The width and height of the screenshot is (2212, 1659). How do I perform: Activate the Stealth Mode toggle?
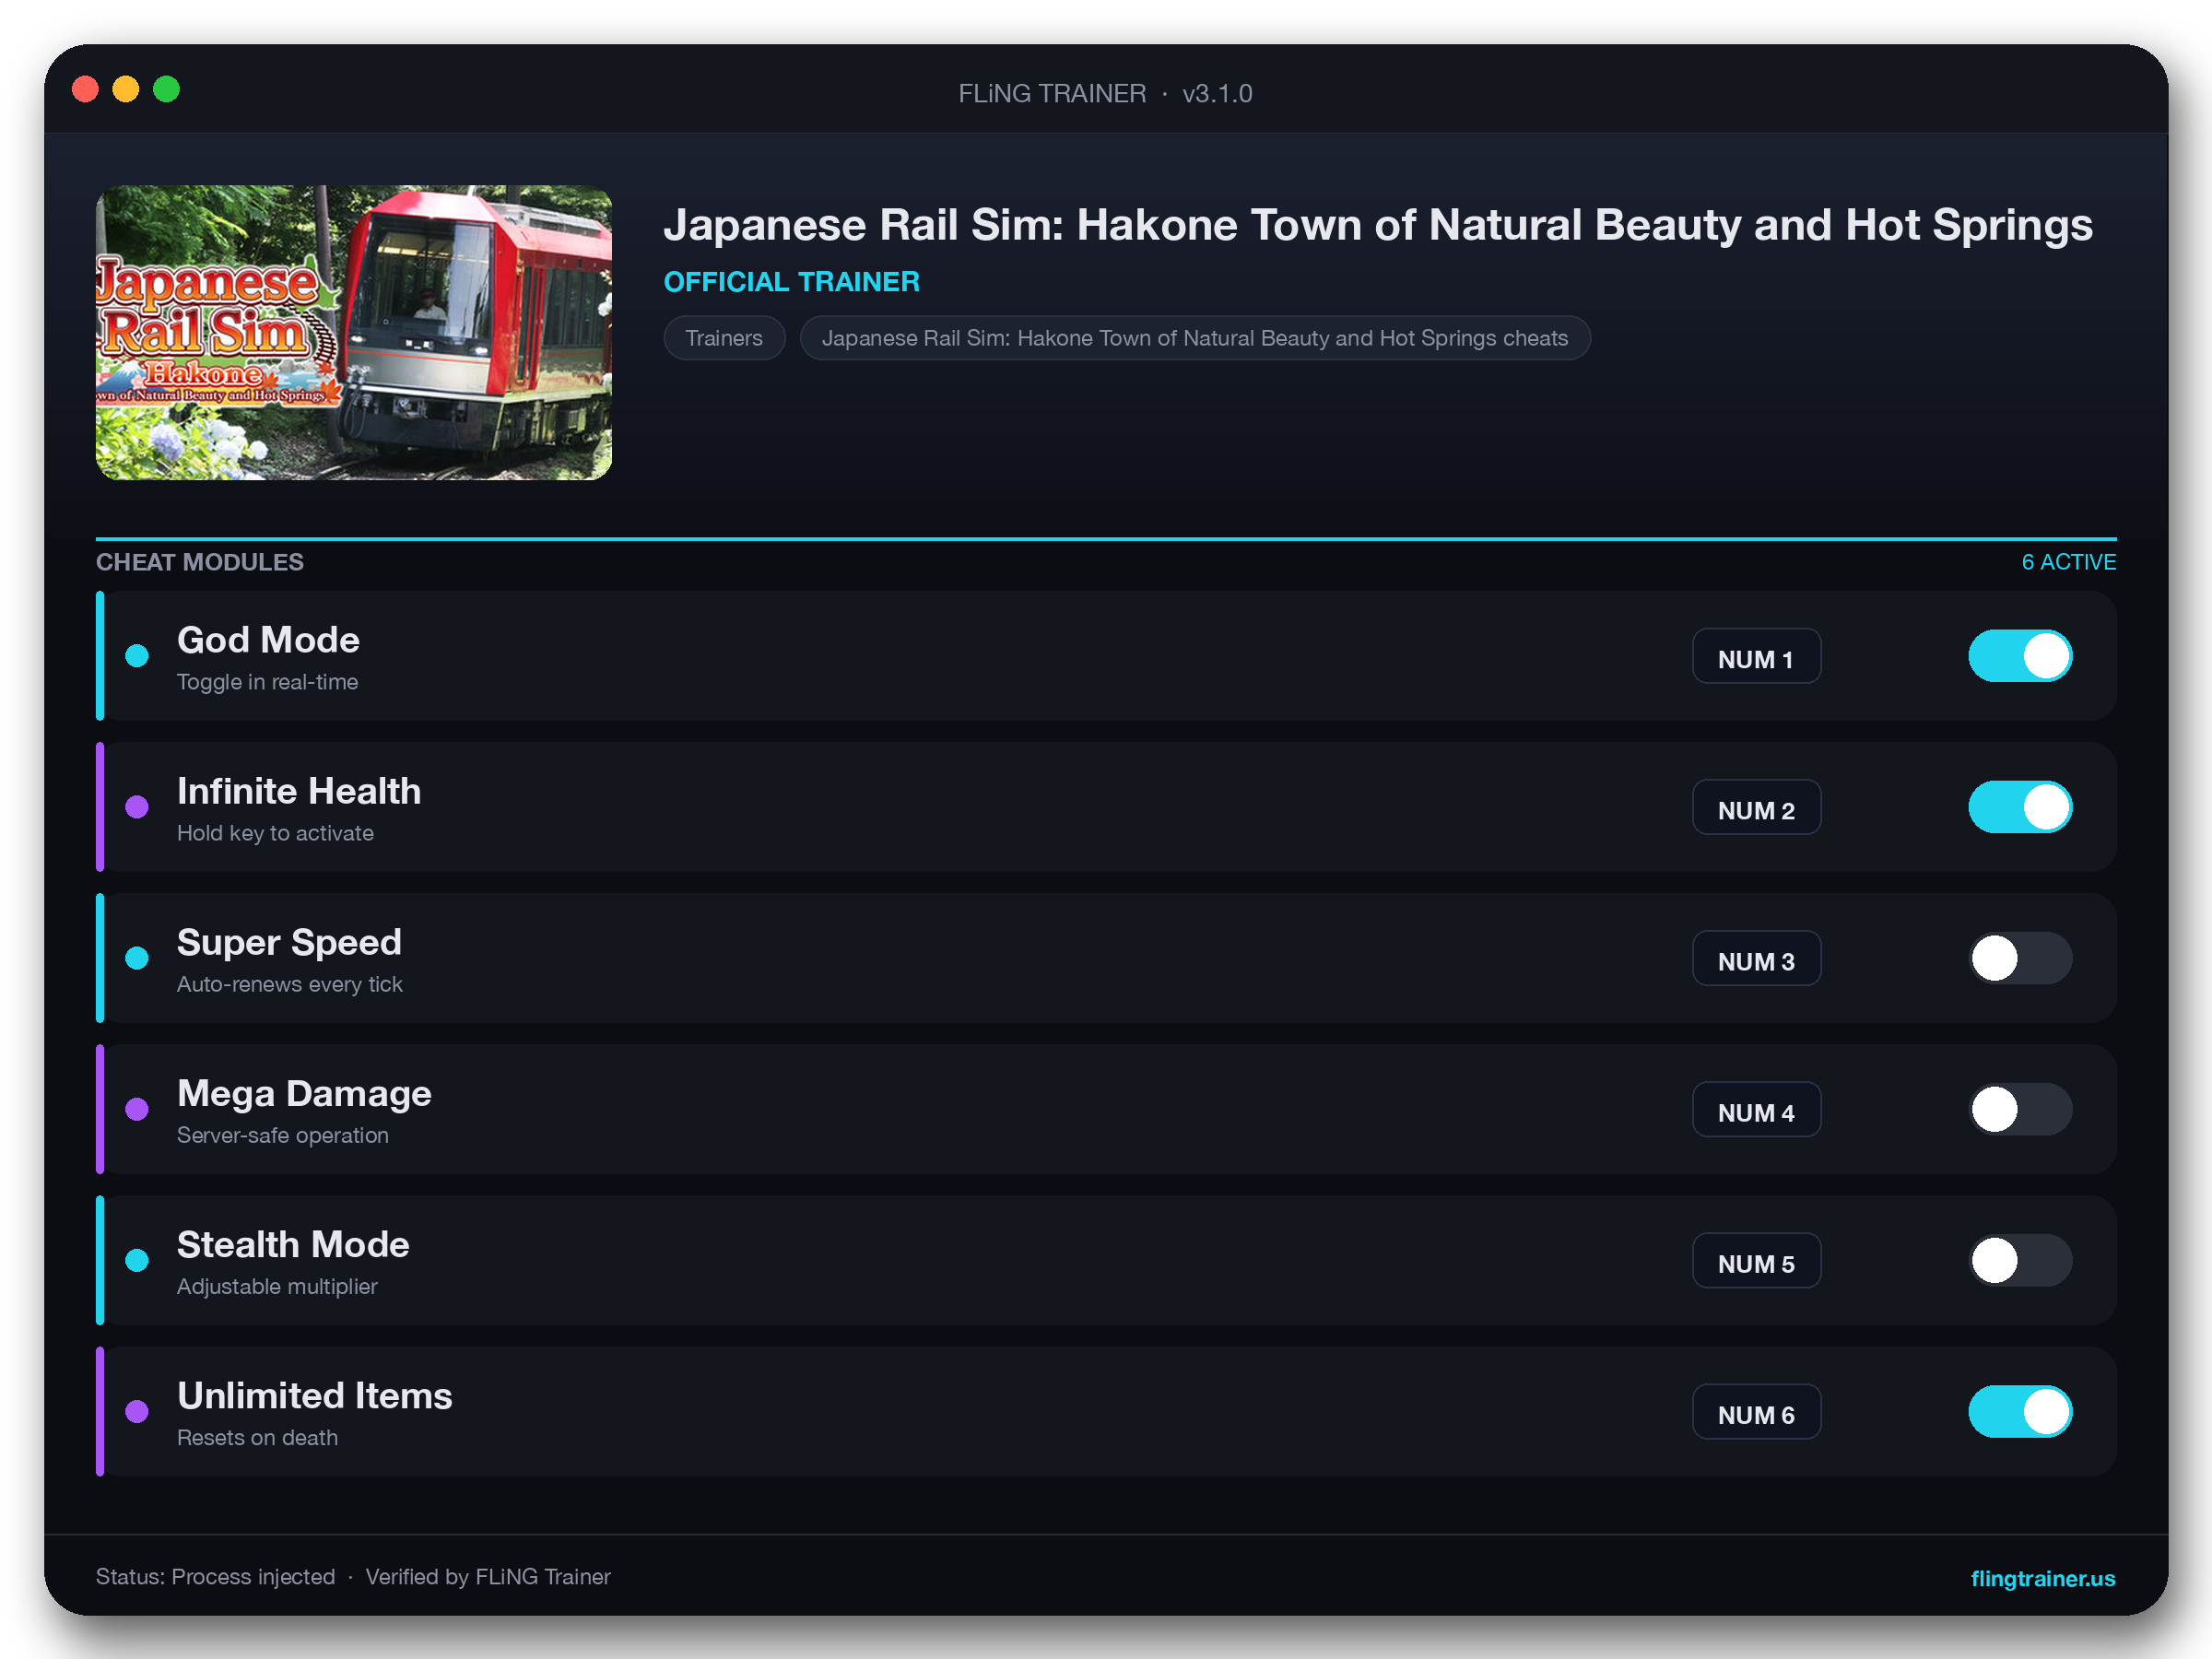[x=2020, y=1260]
